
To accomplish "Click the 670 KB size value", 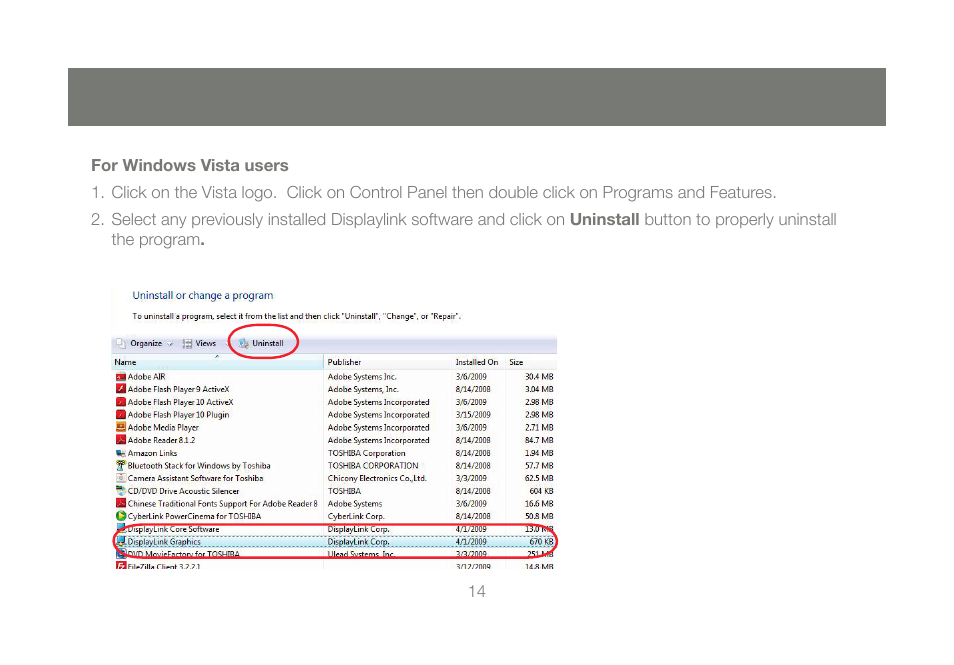I will point(541,541).
